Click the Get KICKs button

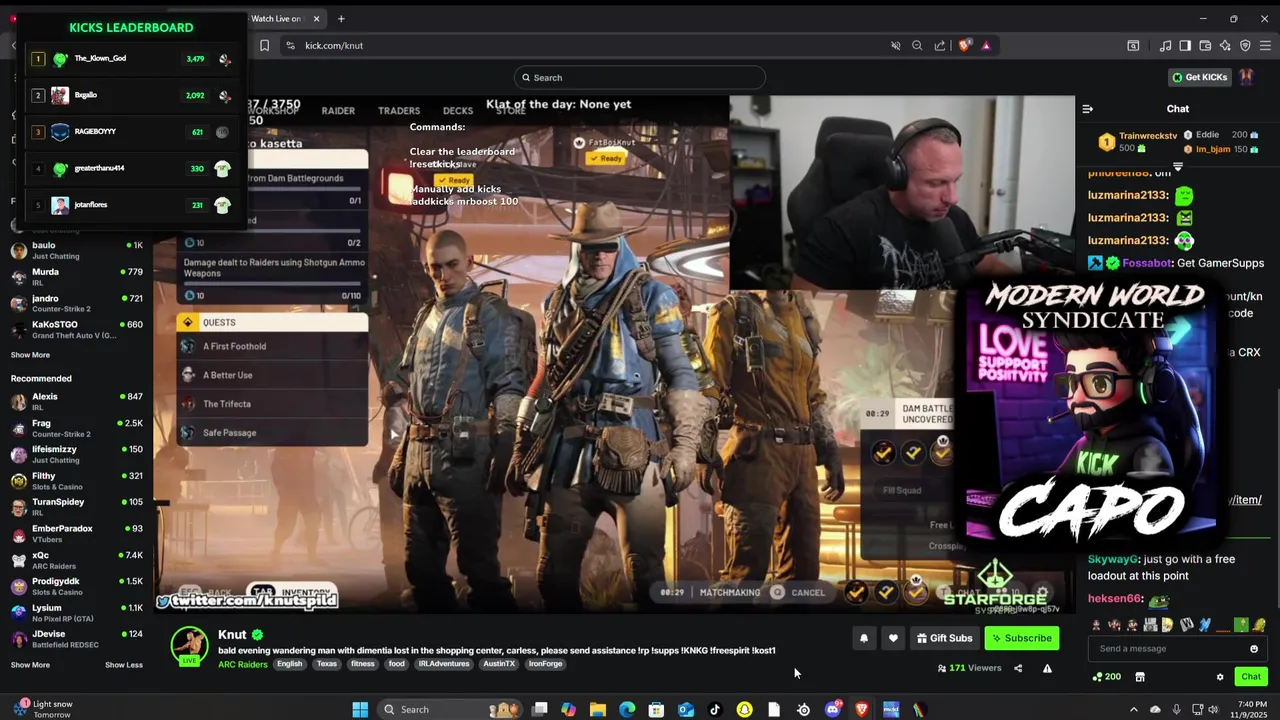(1200, 77)
